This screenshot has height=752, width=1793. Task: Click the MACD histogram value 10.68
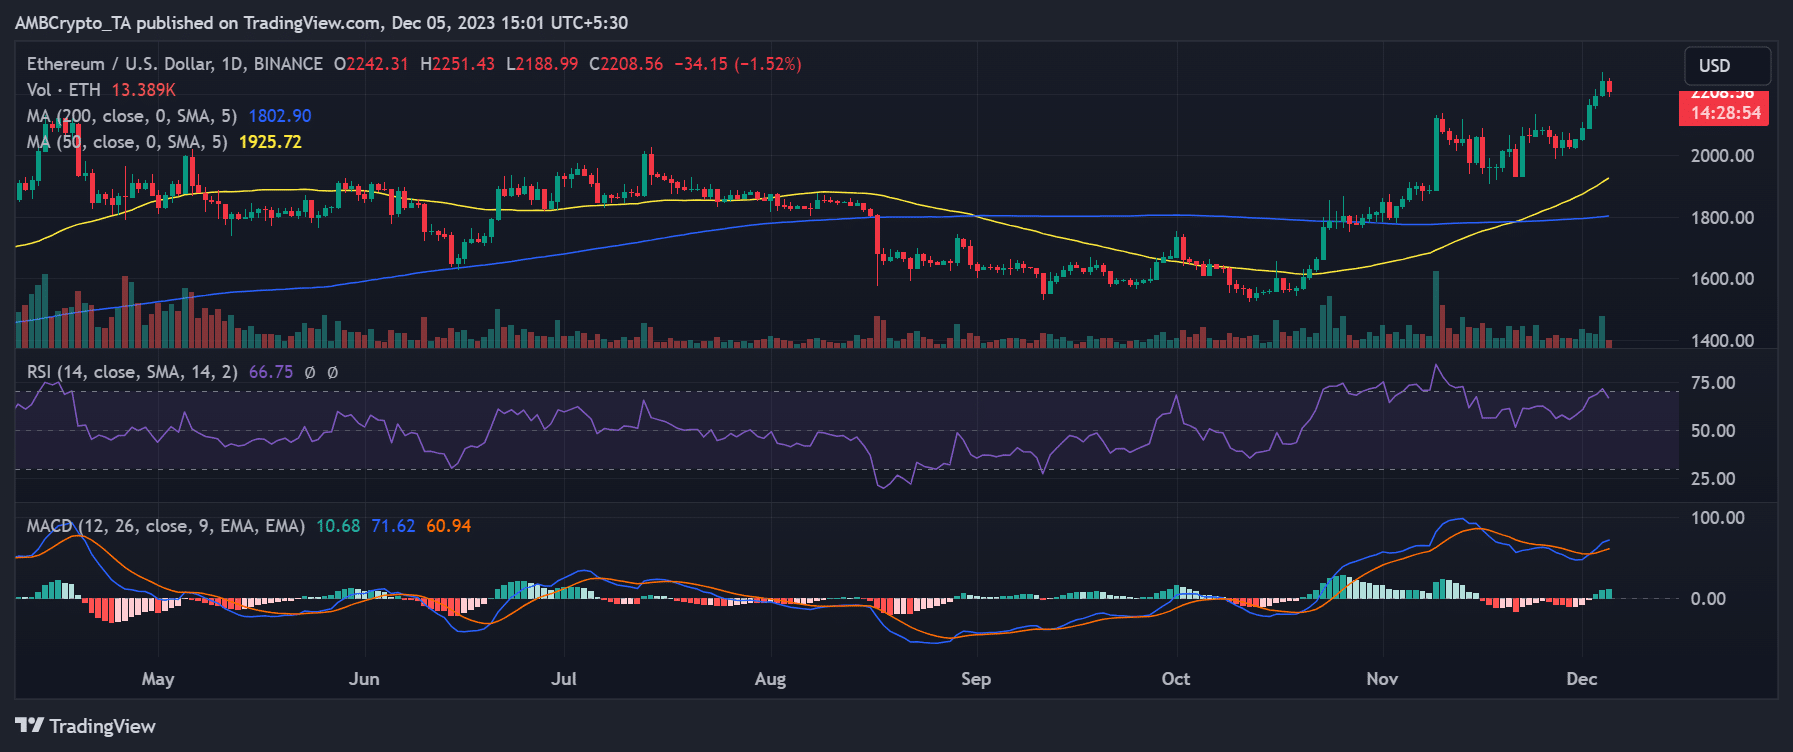coord(338,526)
